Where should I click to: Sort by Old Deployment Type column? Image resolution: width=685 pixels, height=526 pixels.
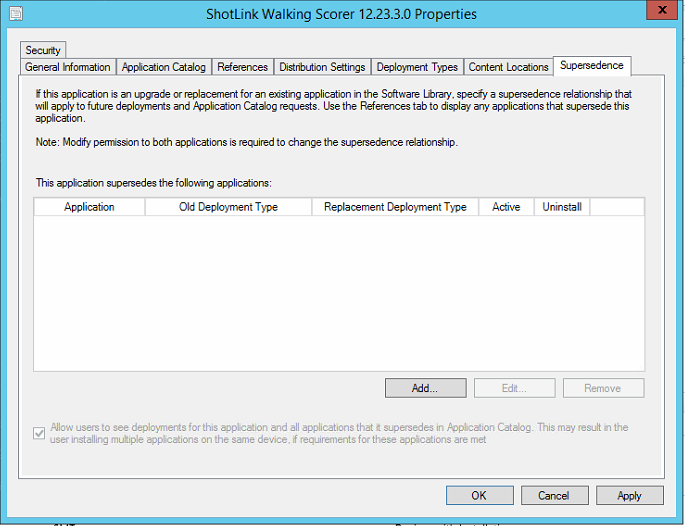click(x=228, y=207)
